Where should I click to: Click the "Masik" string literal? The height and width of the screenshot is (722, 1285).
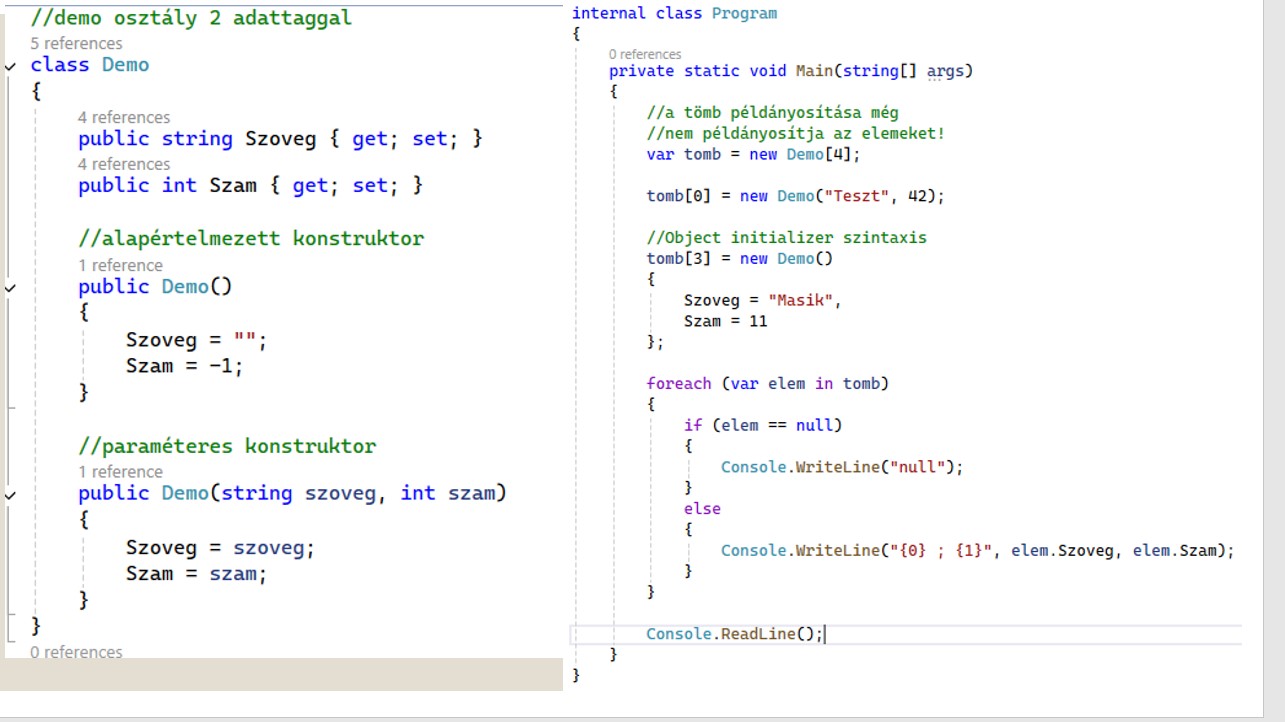[804, 300]
